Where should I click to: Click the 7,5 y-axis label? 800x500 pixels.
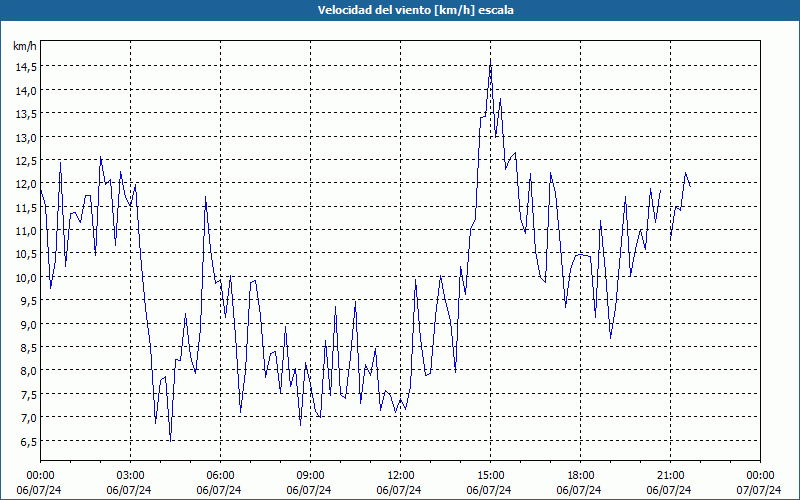click(x=28, y=394)
